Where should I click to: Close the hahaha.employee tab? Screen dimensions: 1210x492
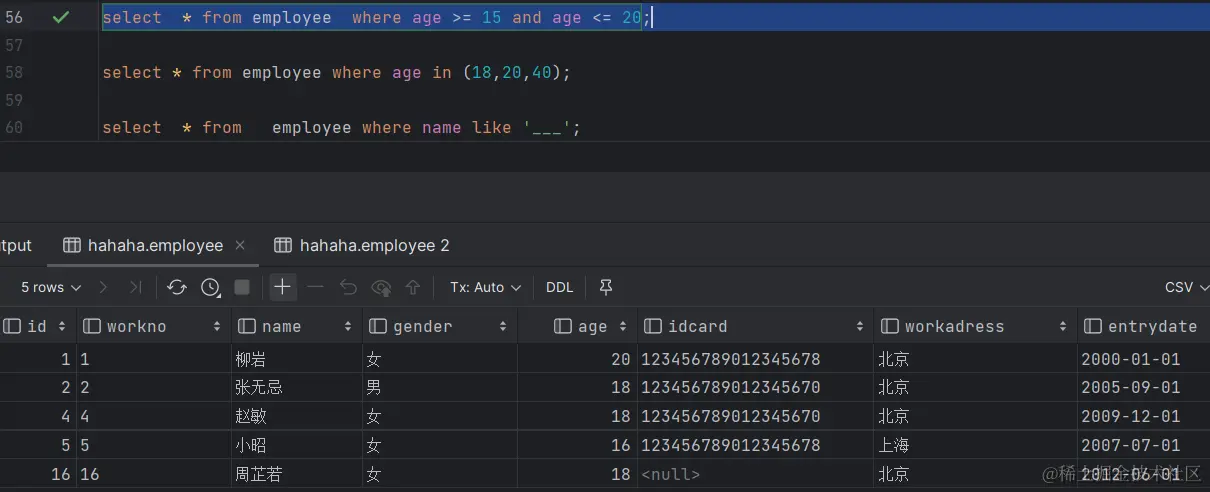pyautogui.click(x=240, y=245)
